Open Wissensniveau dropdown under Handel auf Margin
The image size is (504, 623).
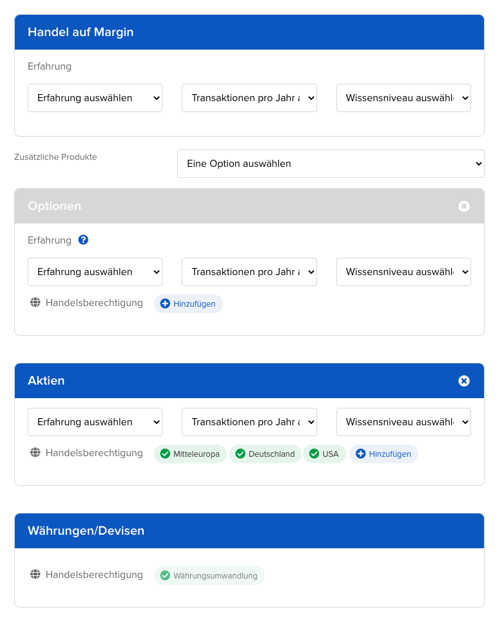pyautogui.click(x=403, y=98)
